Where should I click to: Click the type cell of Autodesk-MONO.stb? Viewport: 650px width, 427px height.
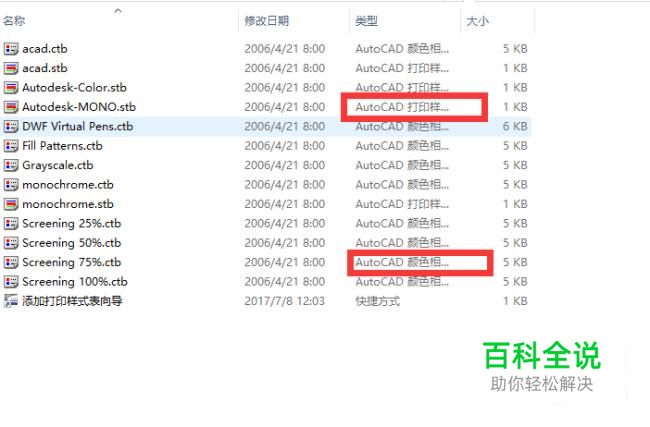(402, 107)
